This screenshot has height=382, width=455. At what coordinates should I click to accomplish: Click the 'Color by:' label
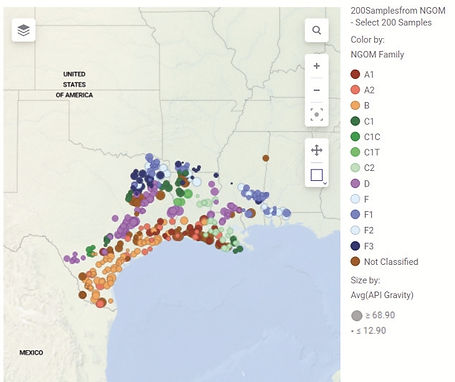[x=367, y=40]
